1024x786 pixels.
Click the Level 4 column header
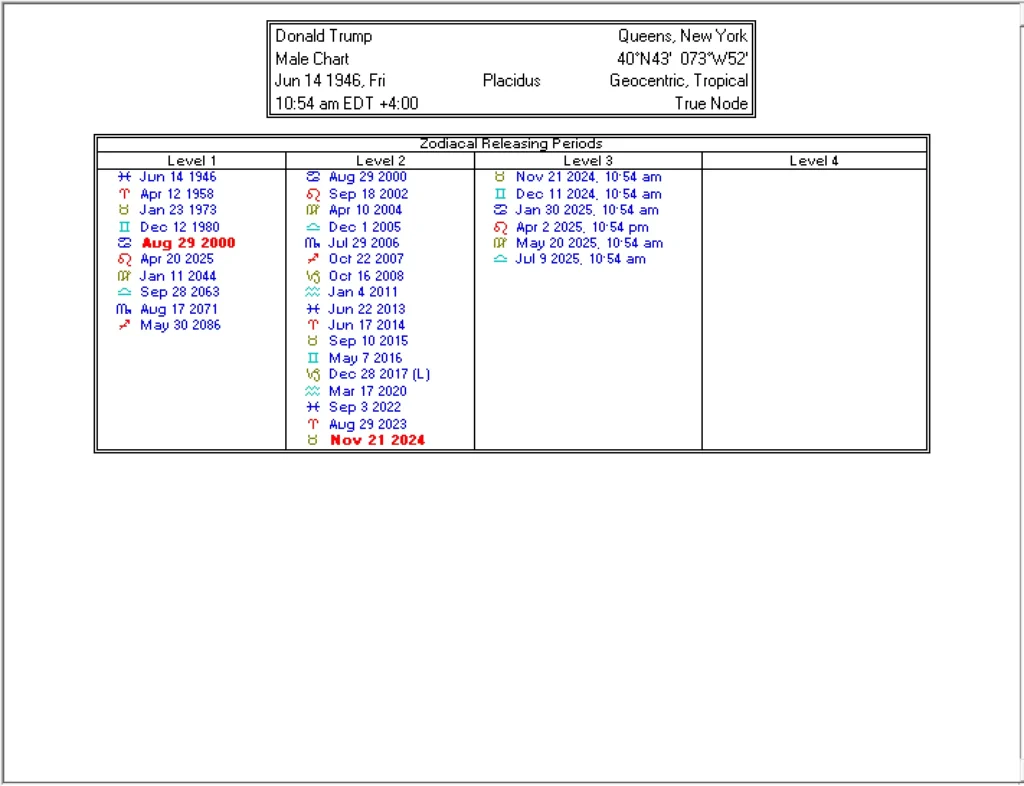[814, 160]
